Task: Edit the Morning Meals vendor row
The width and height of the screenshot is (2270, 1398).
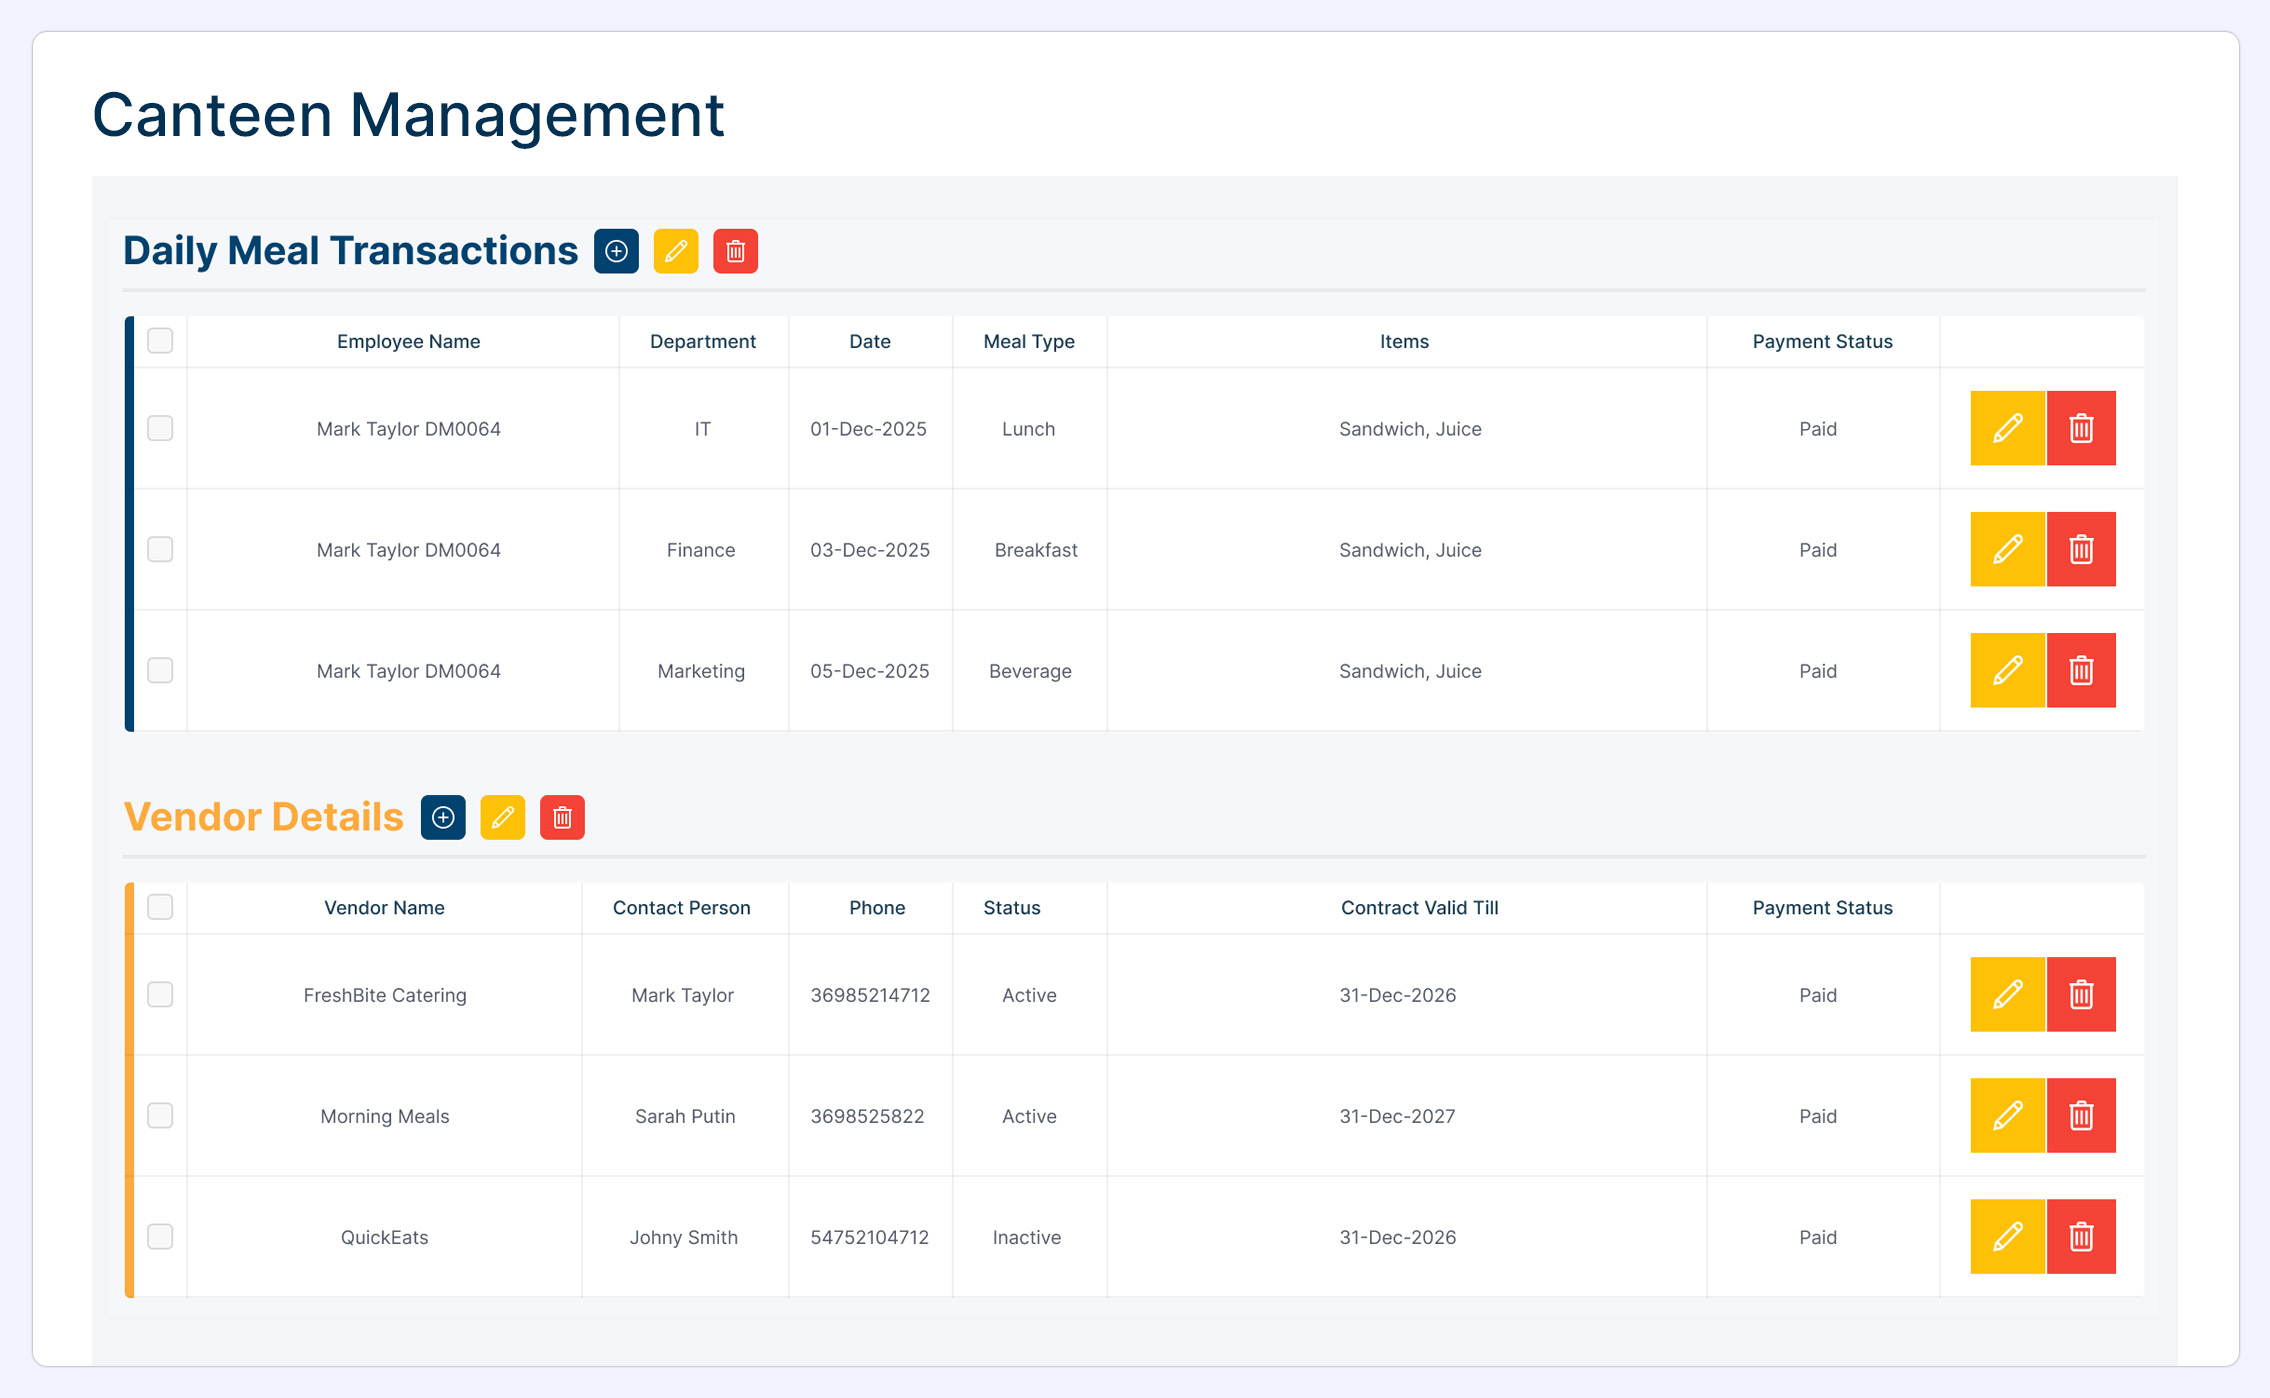Action: click(2007, 1115)
